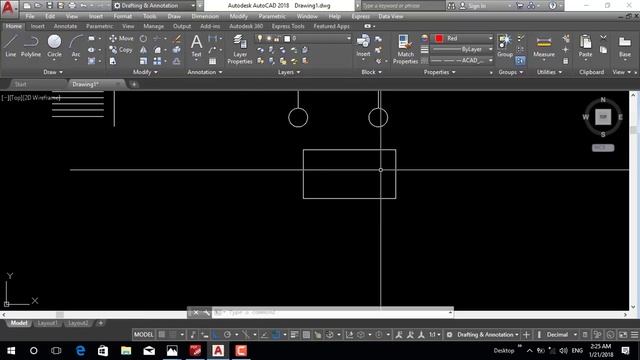Expand the Annotation panel
The height and width of the screenshot is (360, 640).
(205, 72)
